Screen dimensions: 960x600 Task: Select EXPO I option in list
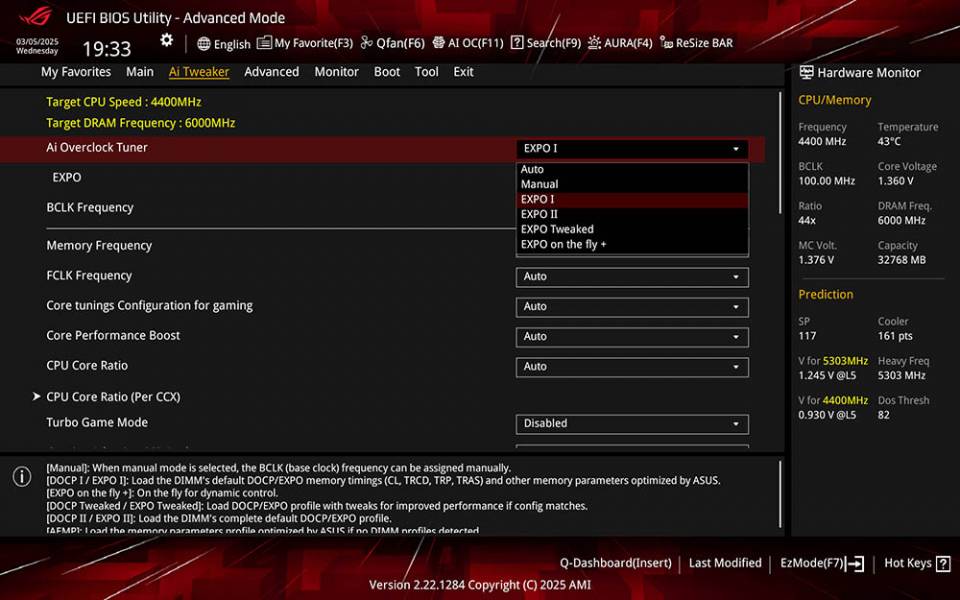[632, 199]
